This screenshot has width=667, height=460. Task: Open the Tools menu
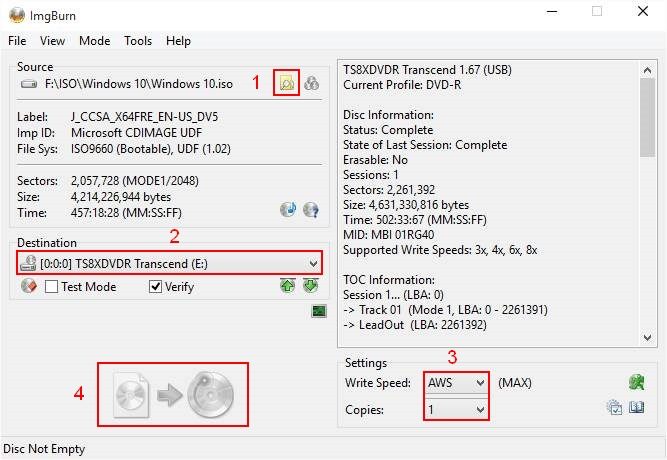coord(138,41)
